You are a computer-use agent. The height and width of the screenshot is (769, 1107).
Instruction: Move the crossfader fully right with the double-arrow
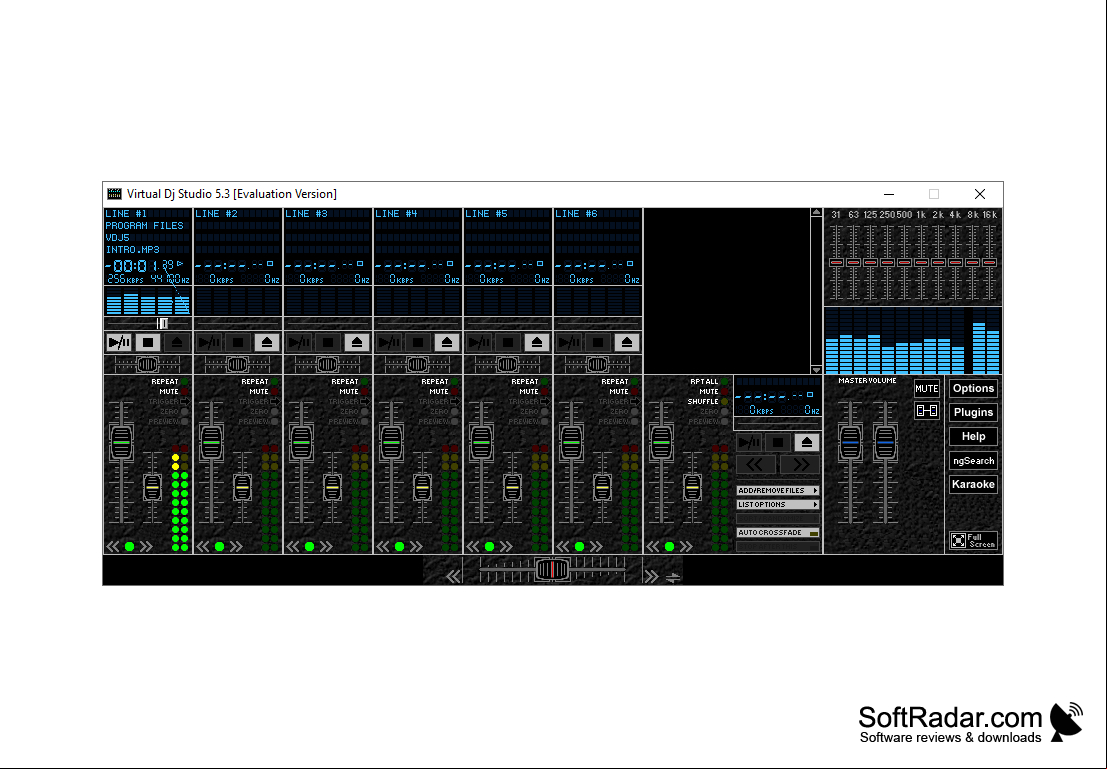[x=651, y=577]
